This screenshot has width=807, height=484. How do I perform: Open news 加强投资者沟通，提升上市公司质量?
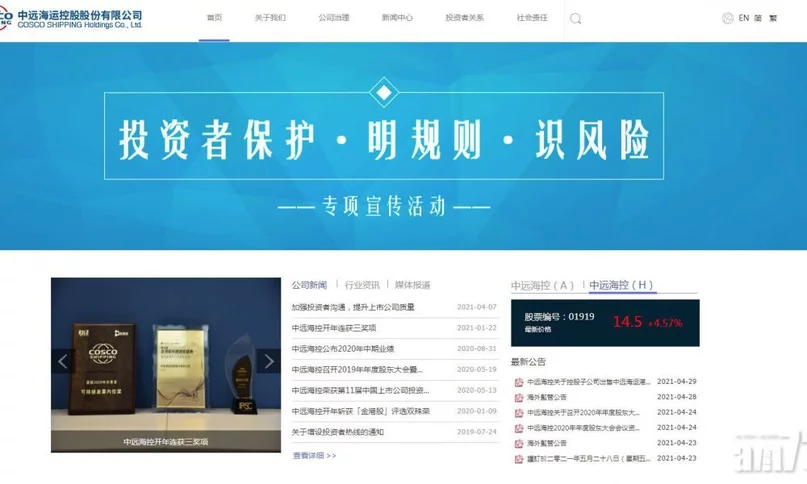[x=353, y=307]
